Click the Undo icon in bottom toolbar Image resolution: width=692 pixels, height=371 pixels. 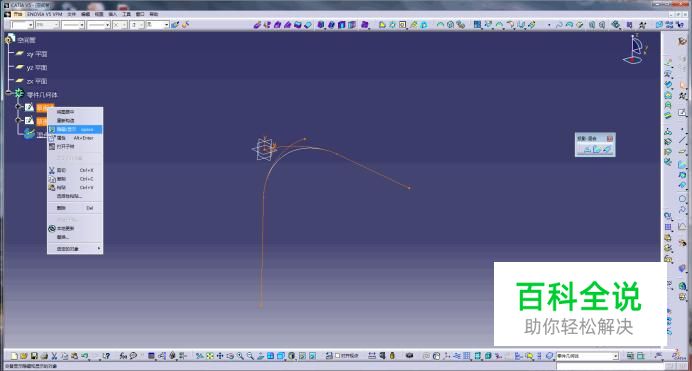pos(84,356)
